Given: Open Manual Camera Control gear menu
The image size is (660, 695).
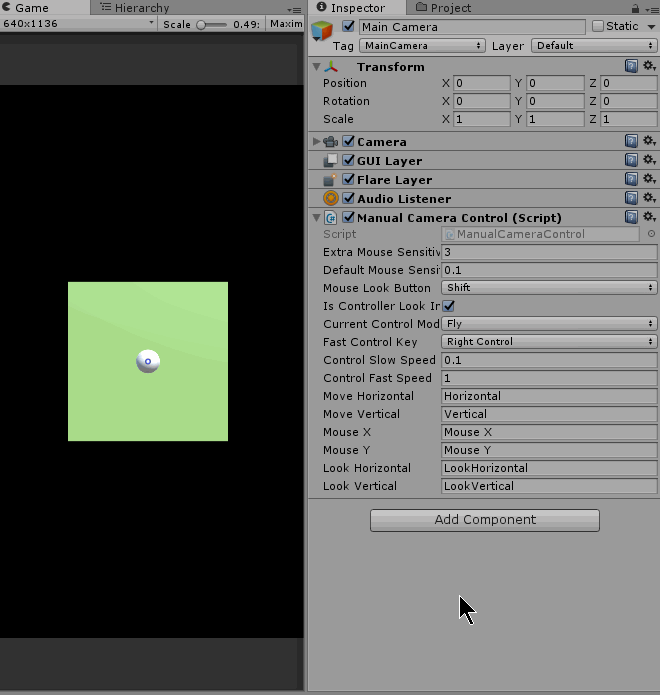Looking at the screenshot, I should coord(649,217).
